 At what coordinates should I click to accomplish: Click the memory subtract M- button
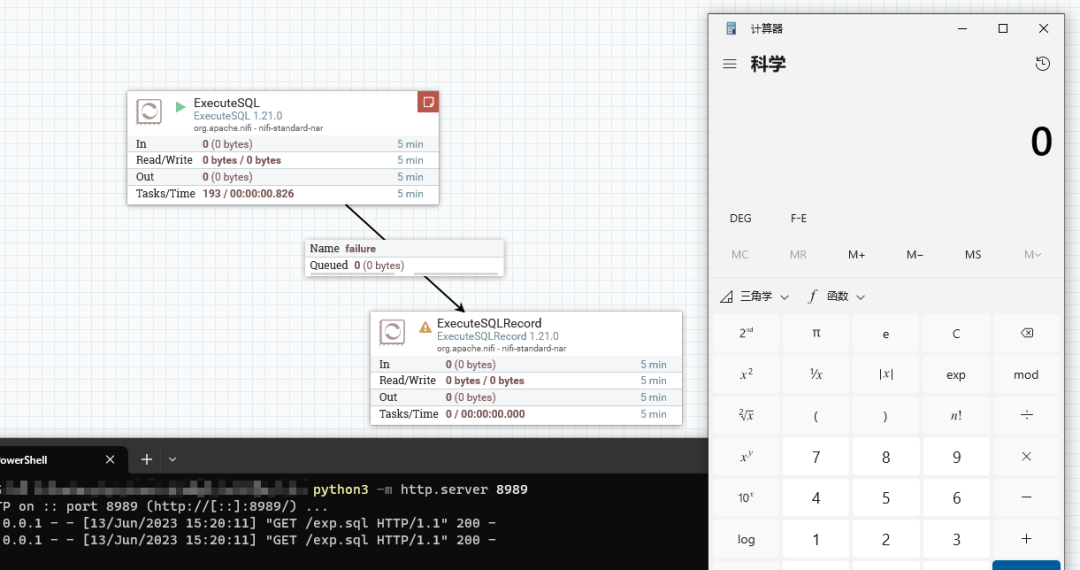tap(915, 255)
